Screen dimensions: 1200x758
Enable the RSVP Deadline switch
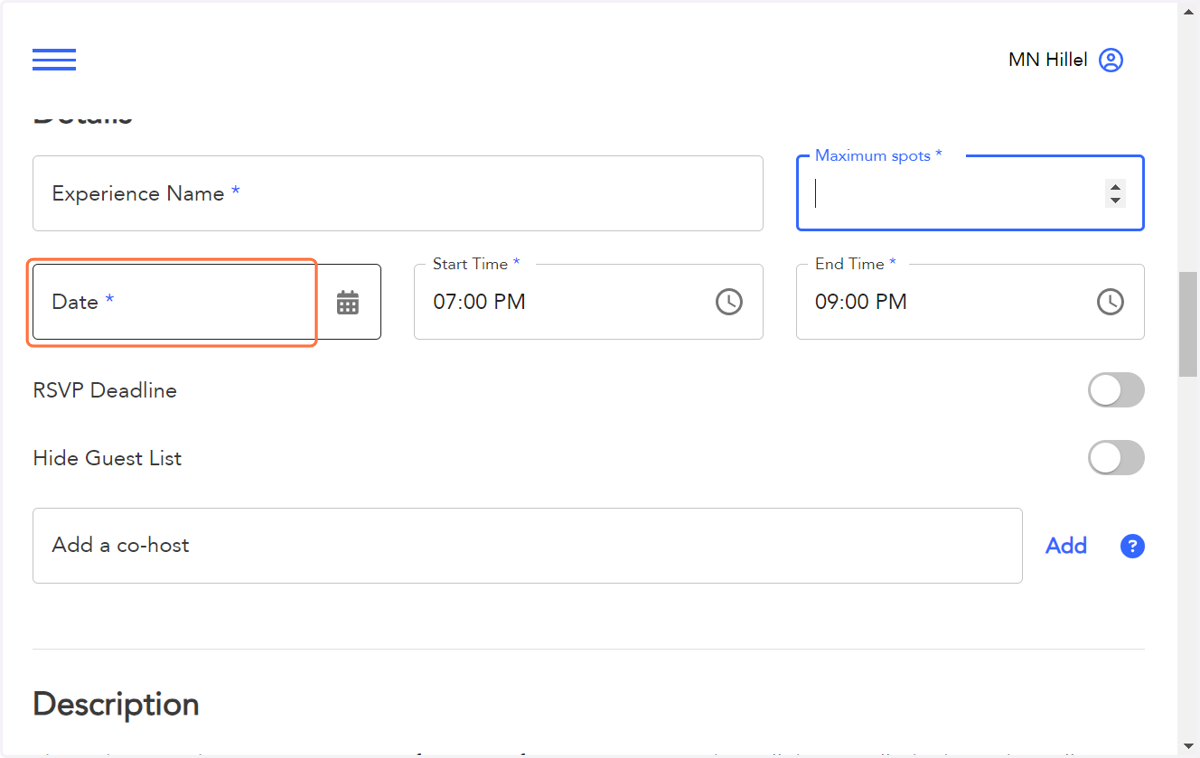click(x=1116, y=390)
